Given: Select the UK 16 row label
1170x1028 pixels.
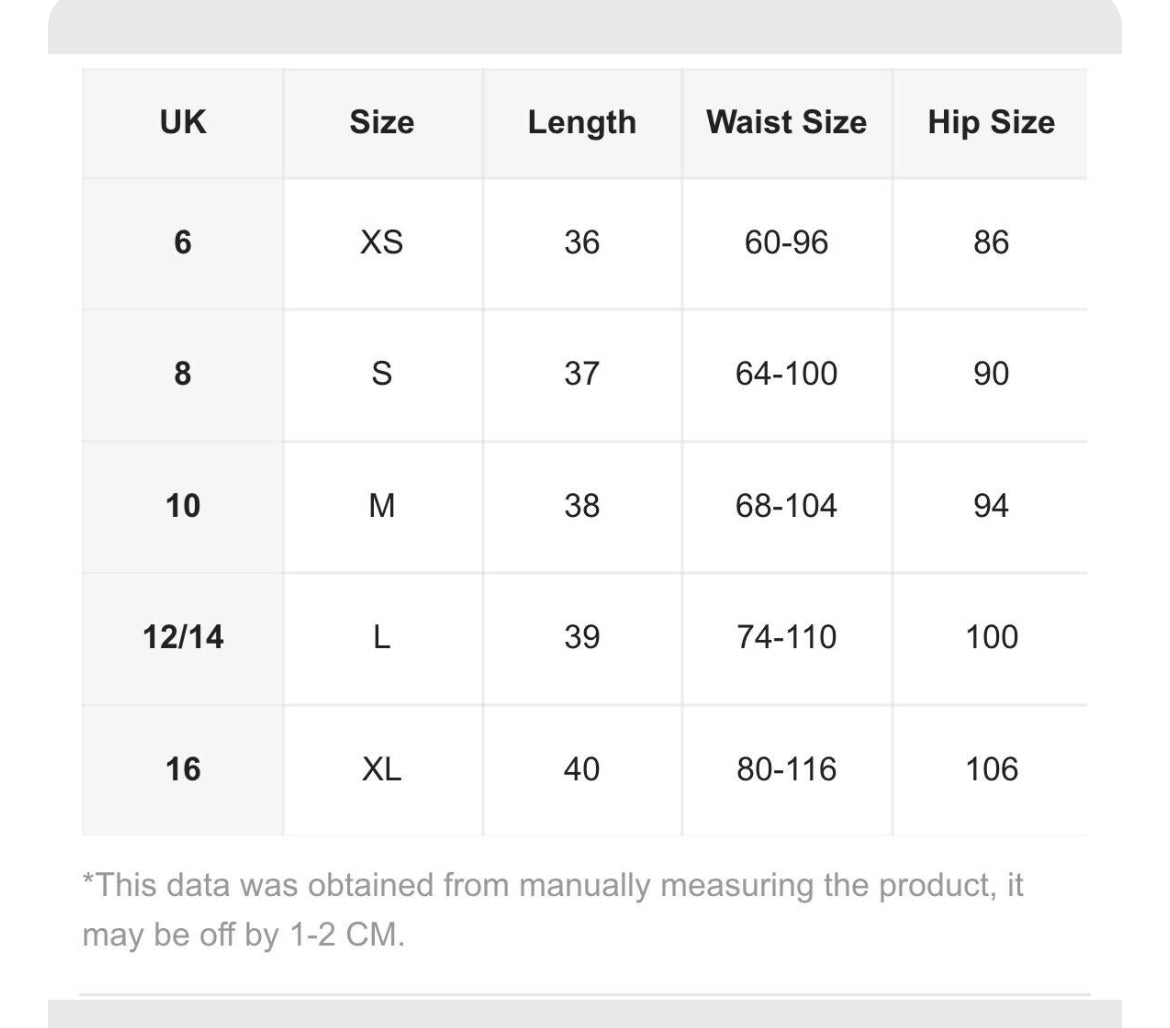Looking at the screenshot, I should [x=183, y=769].
